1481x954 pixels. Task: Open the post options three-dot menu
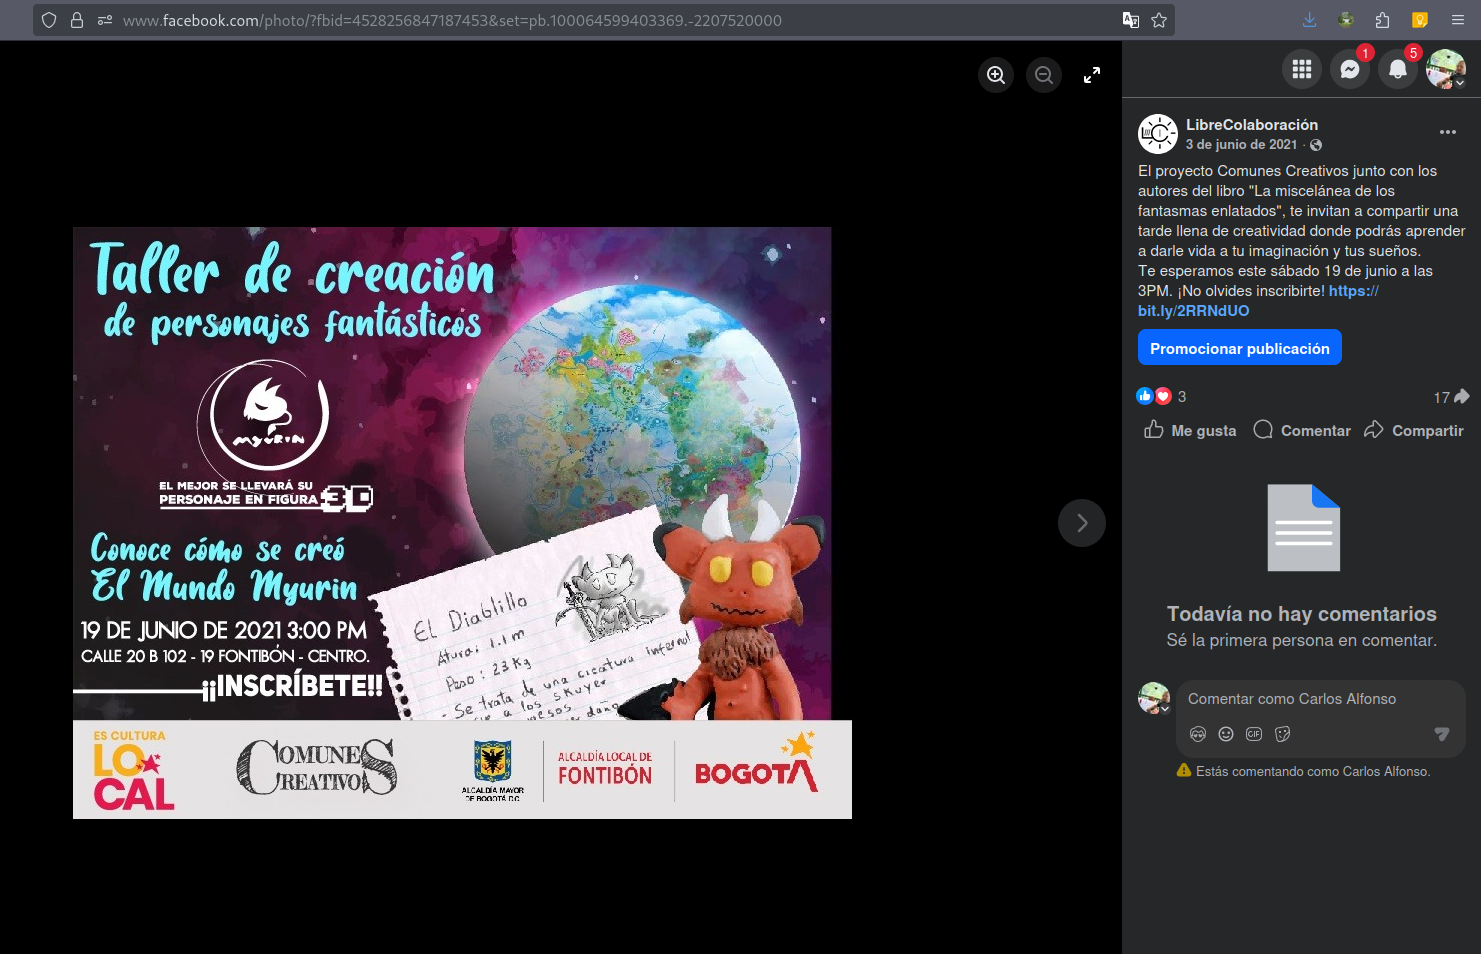pos(1448,132)
